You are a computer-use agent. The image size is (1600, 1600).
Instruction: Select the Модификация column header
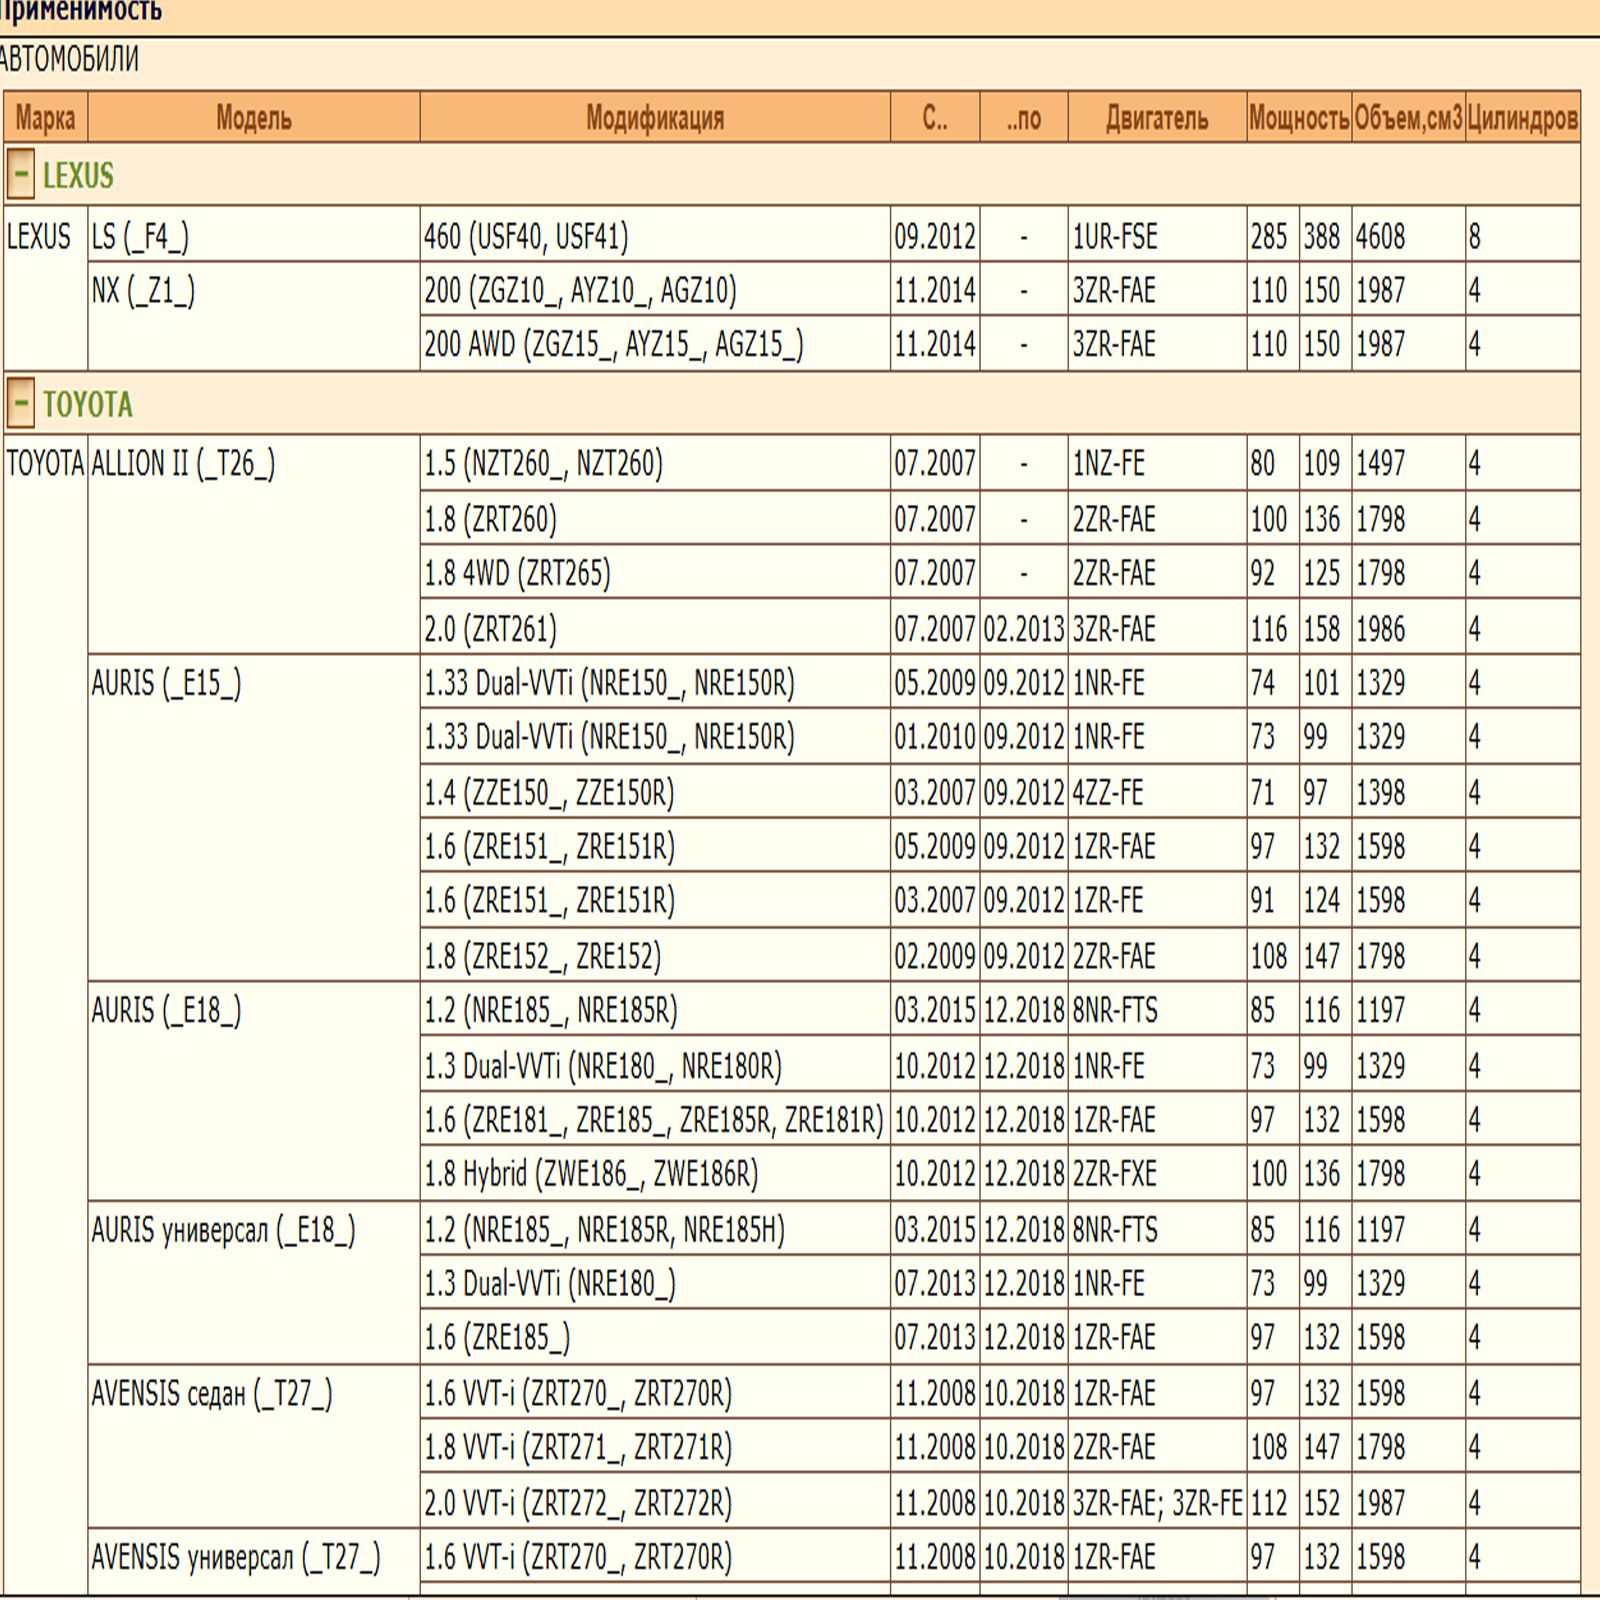pyautogui.click(x=654, y=118)
